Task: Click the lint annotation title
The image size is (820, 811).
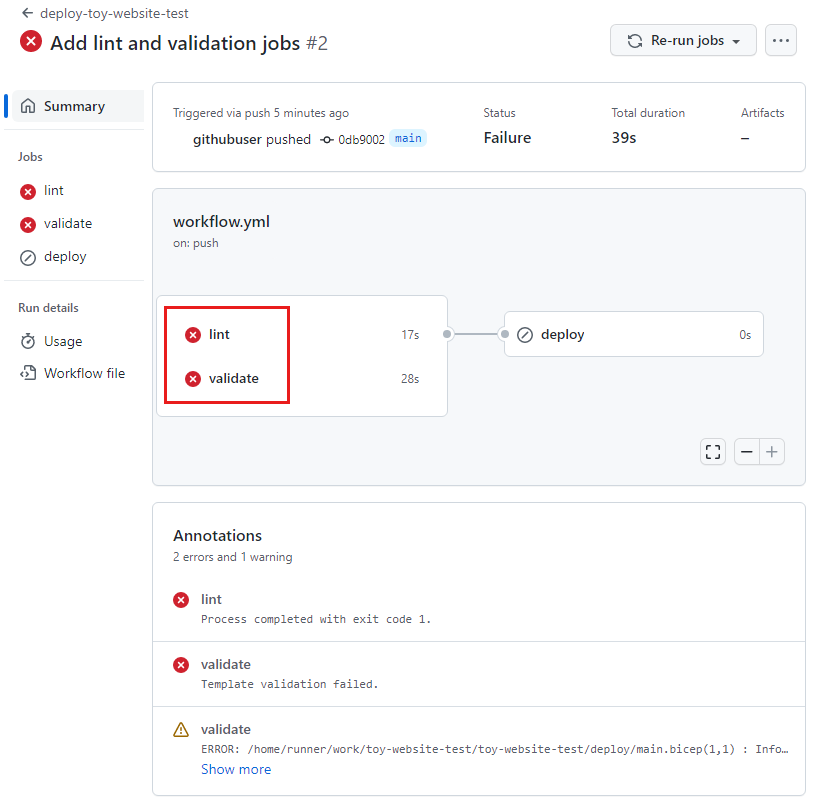Action: click(211, 599)
